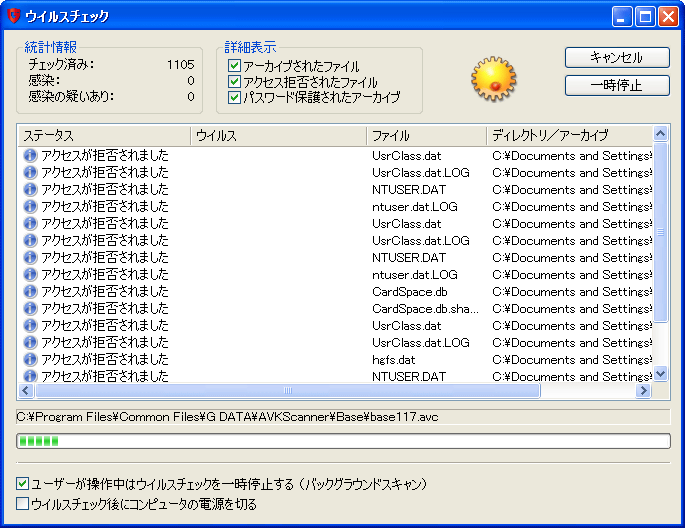Select the CardSpace.db.sha... file name
685x528 pixels.
tap(426, 308)
